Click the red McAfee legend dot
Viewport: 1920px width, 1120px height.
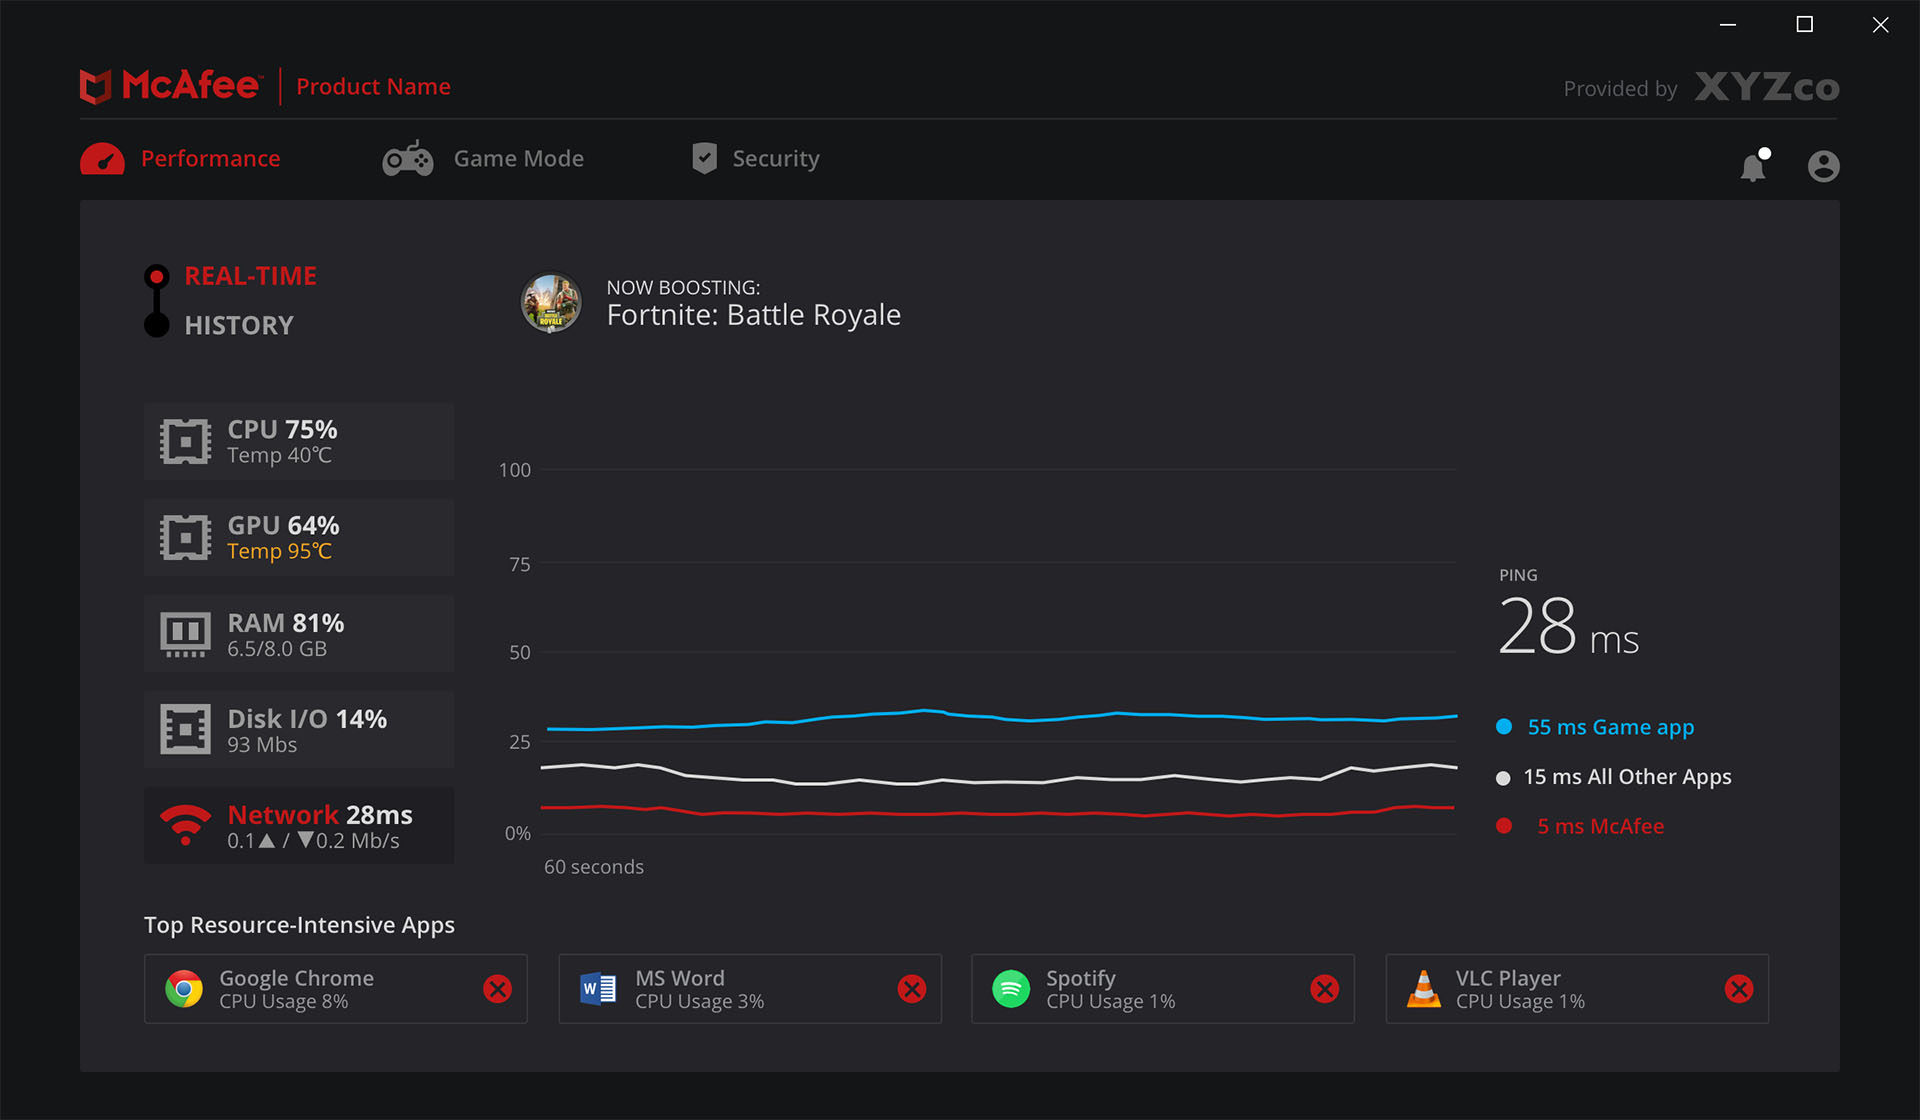point(1504,826)
